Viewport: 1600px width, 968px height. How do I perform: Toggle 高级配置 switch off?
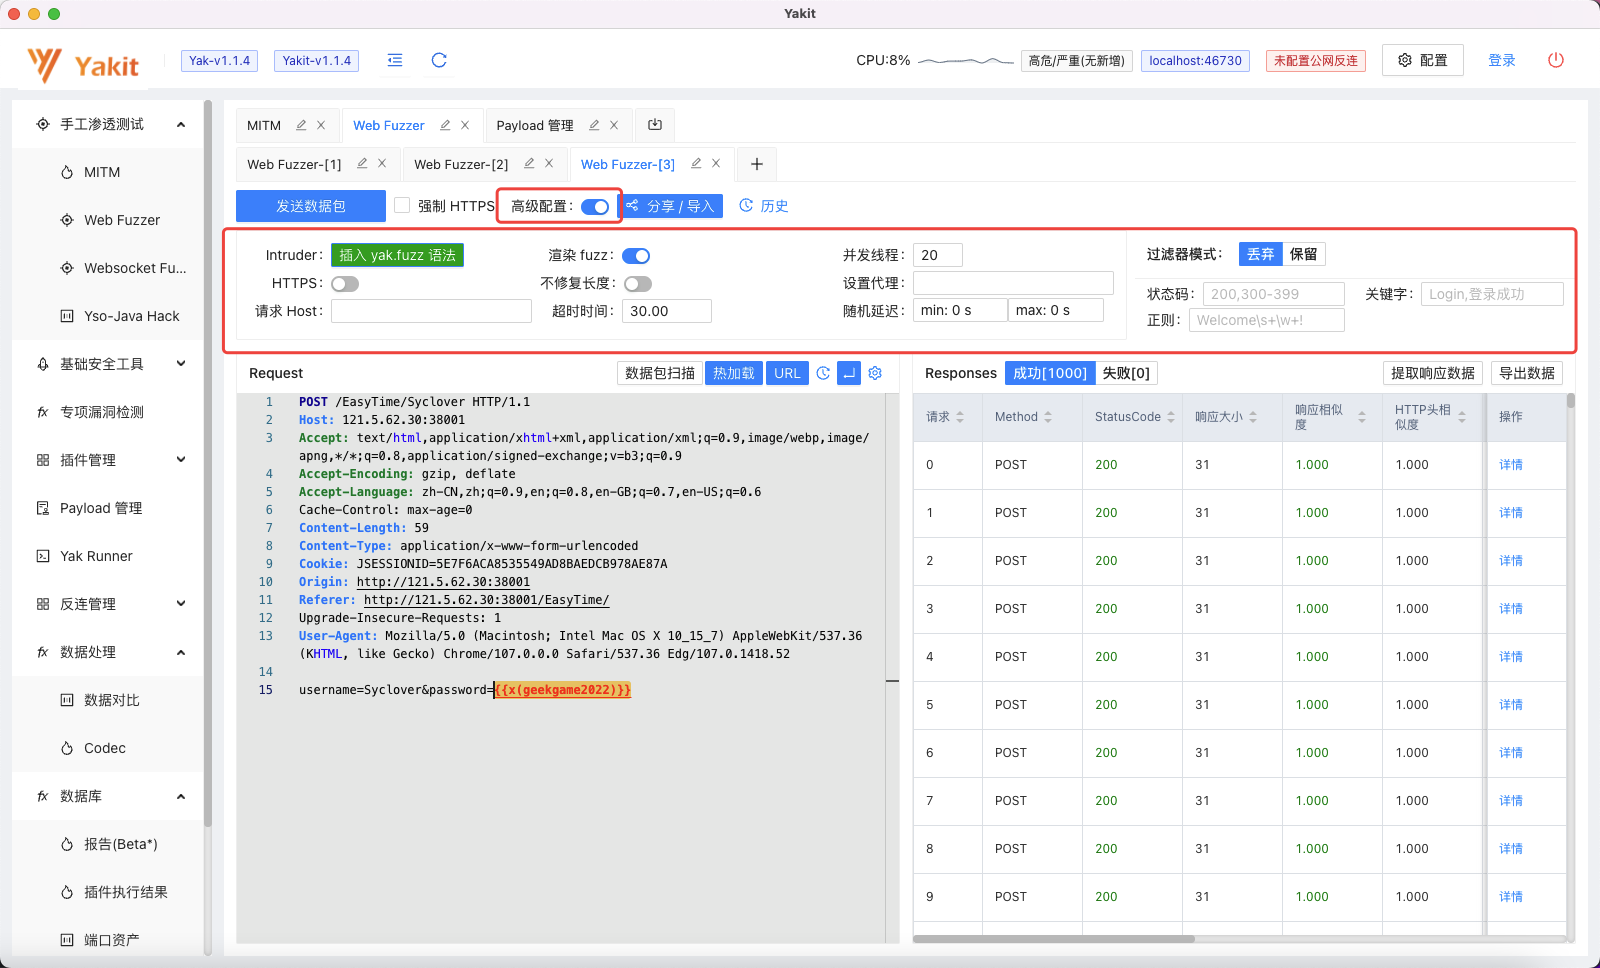(x=595, y=206)
